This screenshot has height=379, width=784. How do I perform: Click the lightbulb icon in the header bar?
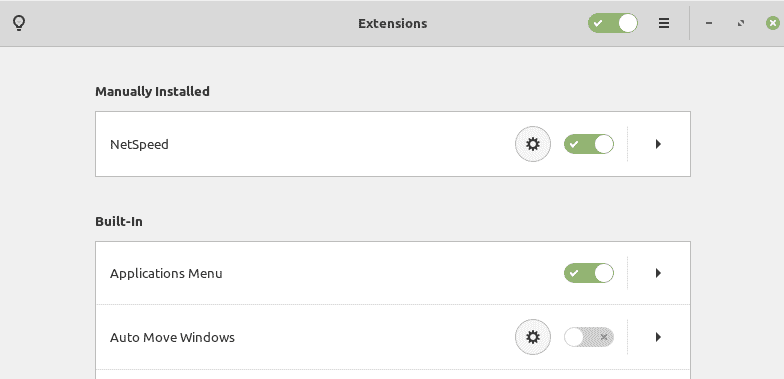18,23
